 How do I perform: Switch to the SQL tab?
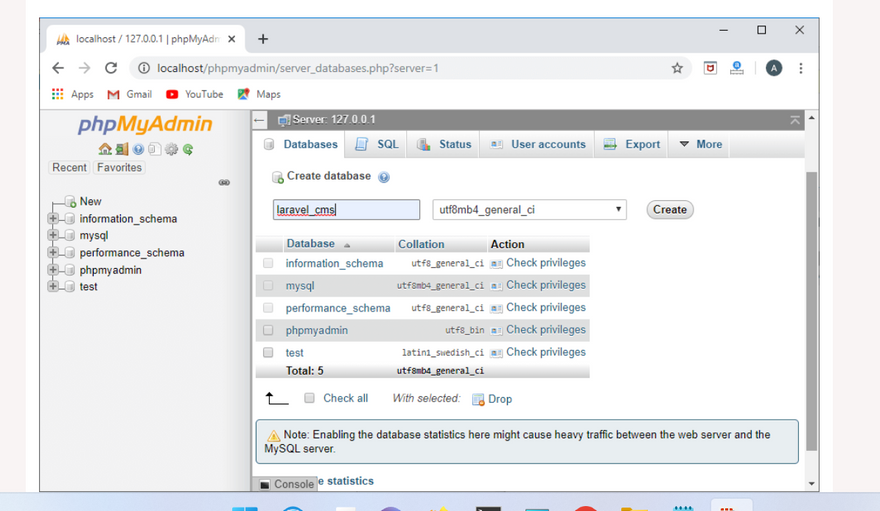coord(377,144)
